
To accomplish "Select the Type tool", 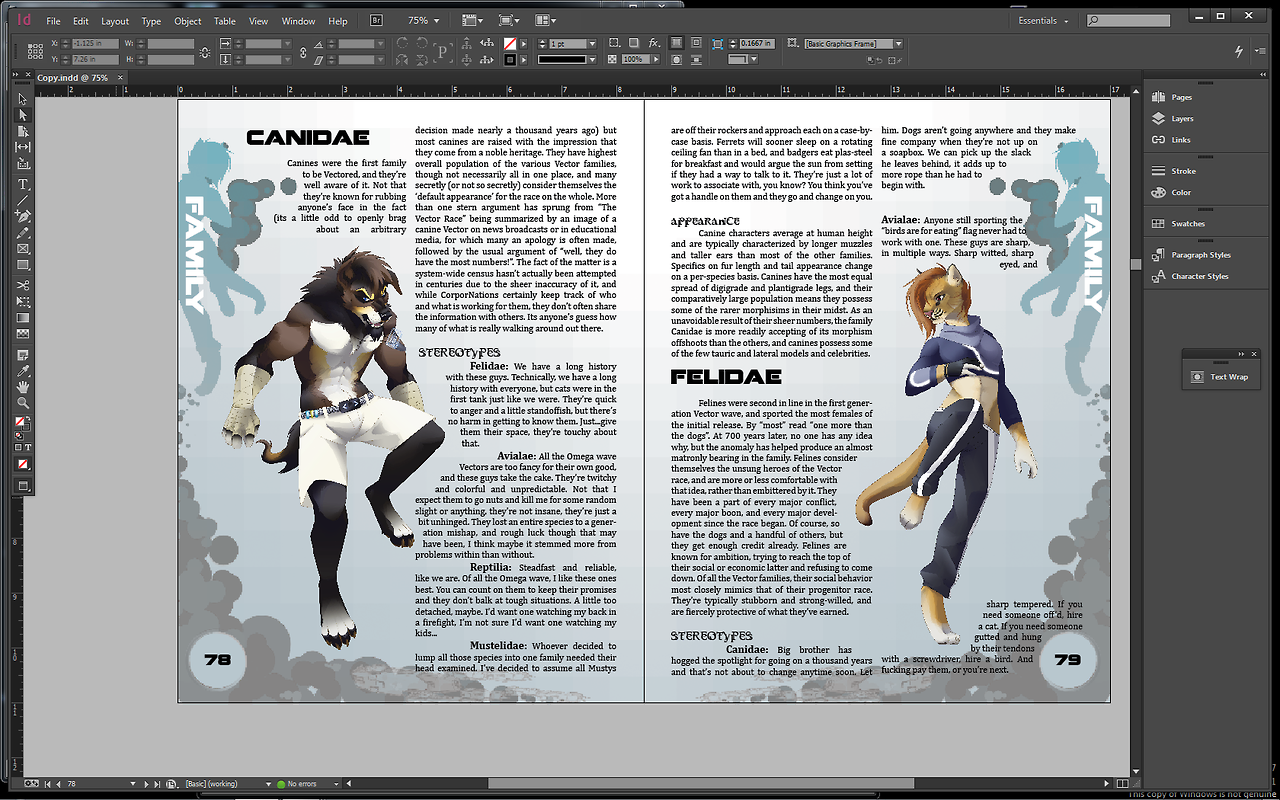I will [23, 185].
